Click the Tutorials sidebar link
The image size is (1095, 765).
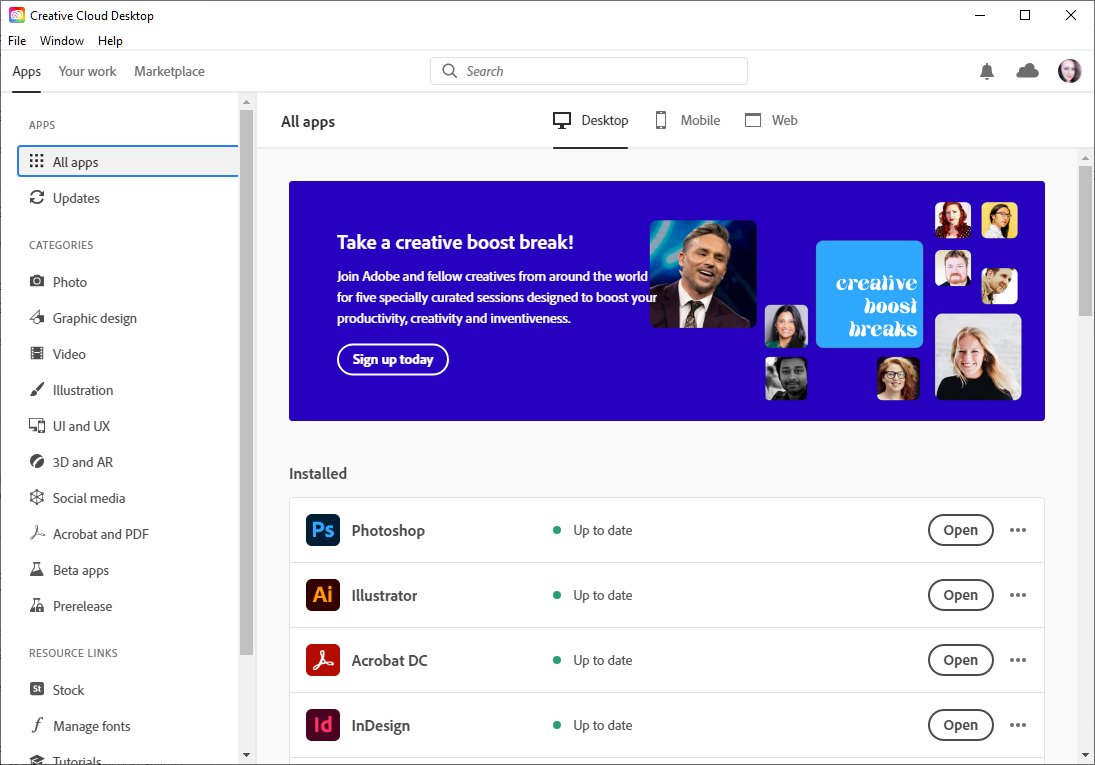[77, 759]
